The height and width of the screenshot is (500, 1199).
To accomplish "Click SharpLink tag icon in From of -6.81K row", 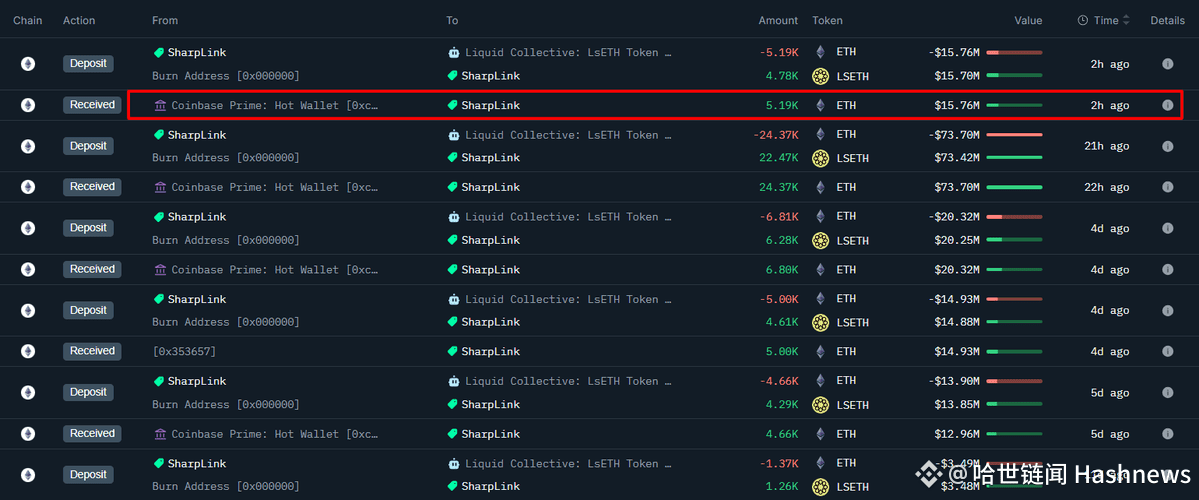I will [x=159, y=217].
